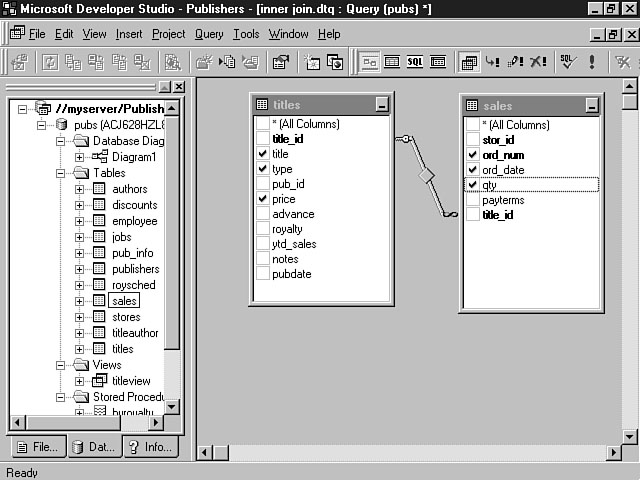Switch to the Info tab
640x480 pixels.
click(x=150, y=447)
